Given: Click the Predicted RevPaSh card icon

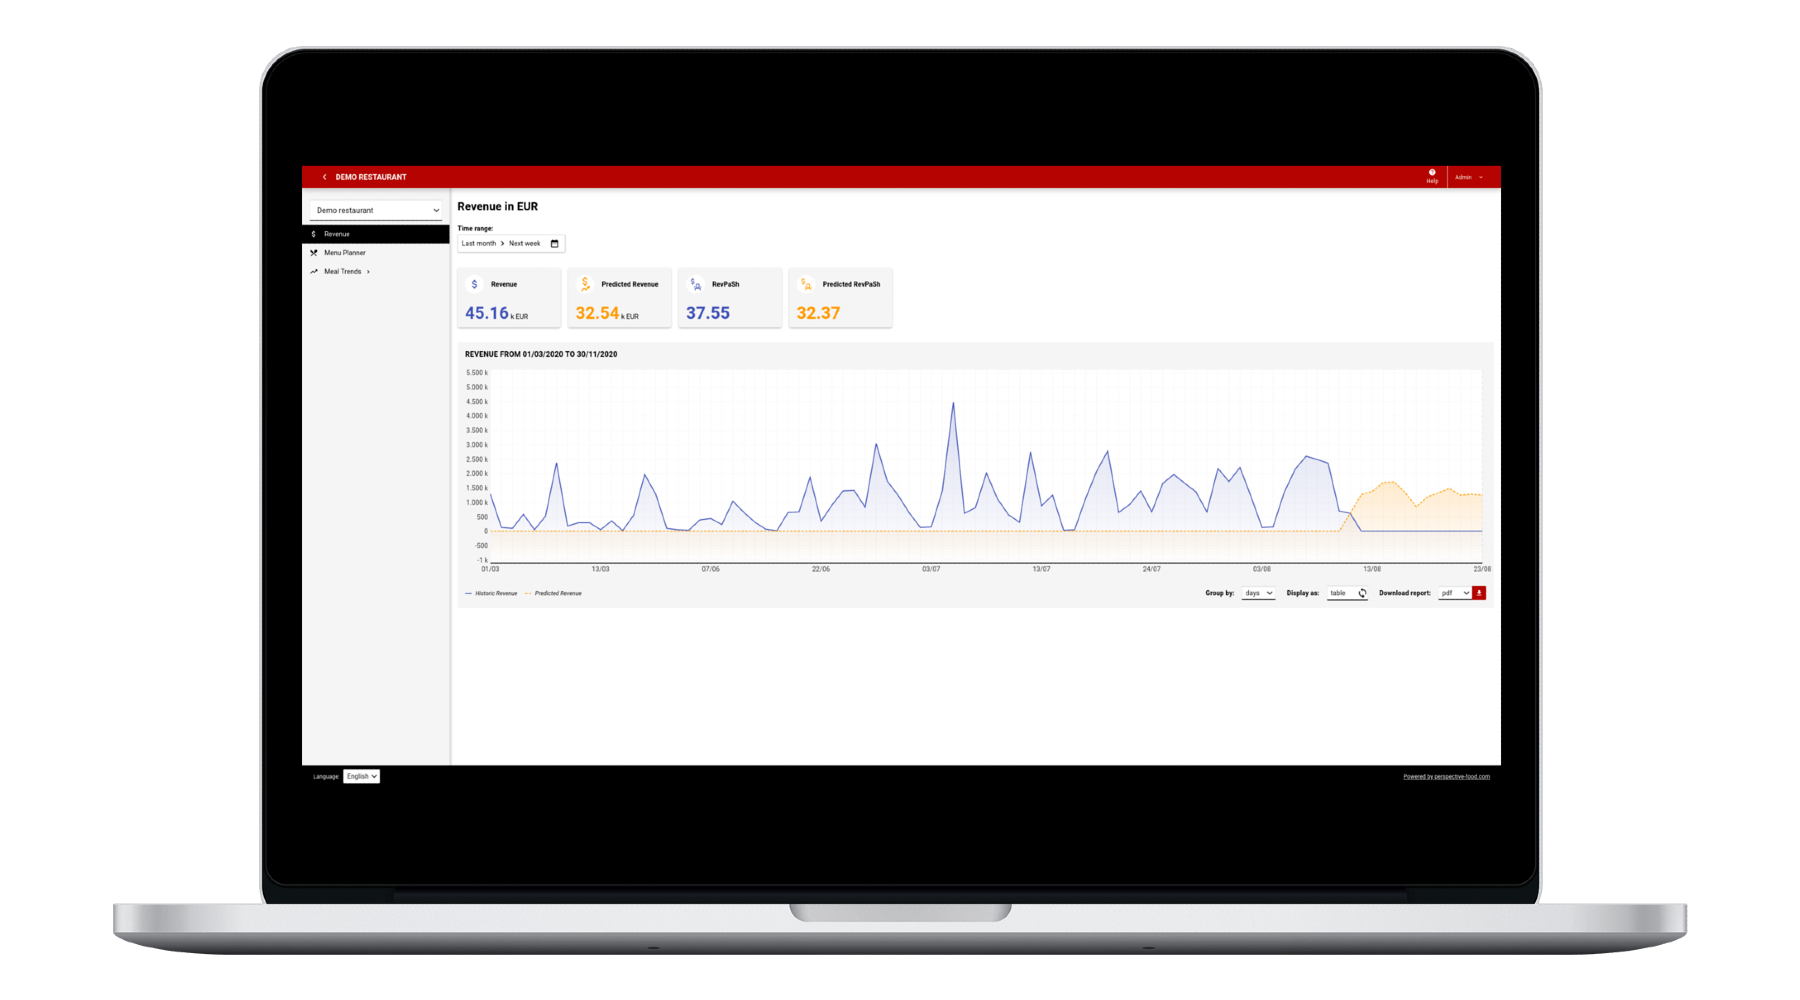Looking at the screenshot, I should click(806, 284).
